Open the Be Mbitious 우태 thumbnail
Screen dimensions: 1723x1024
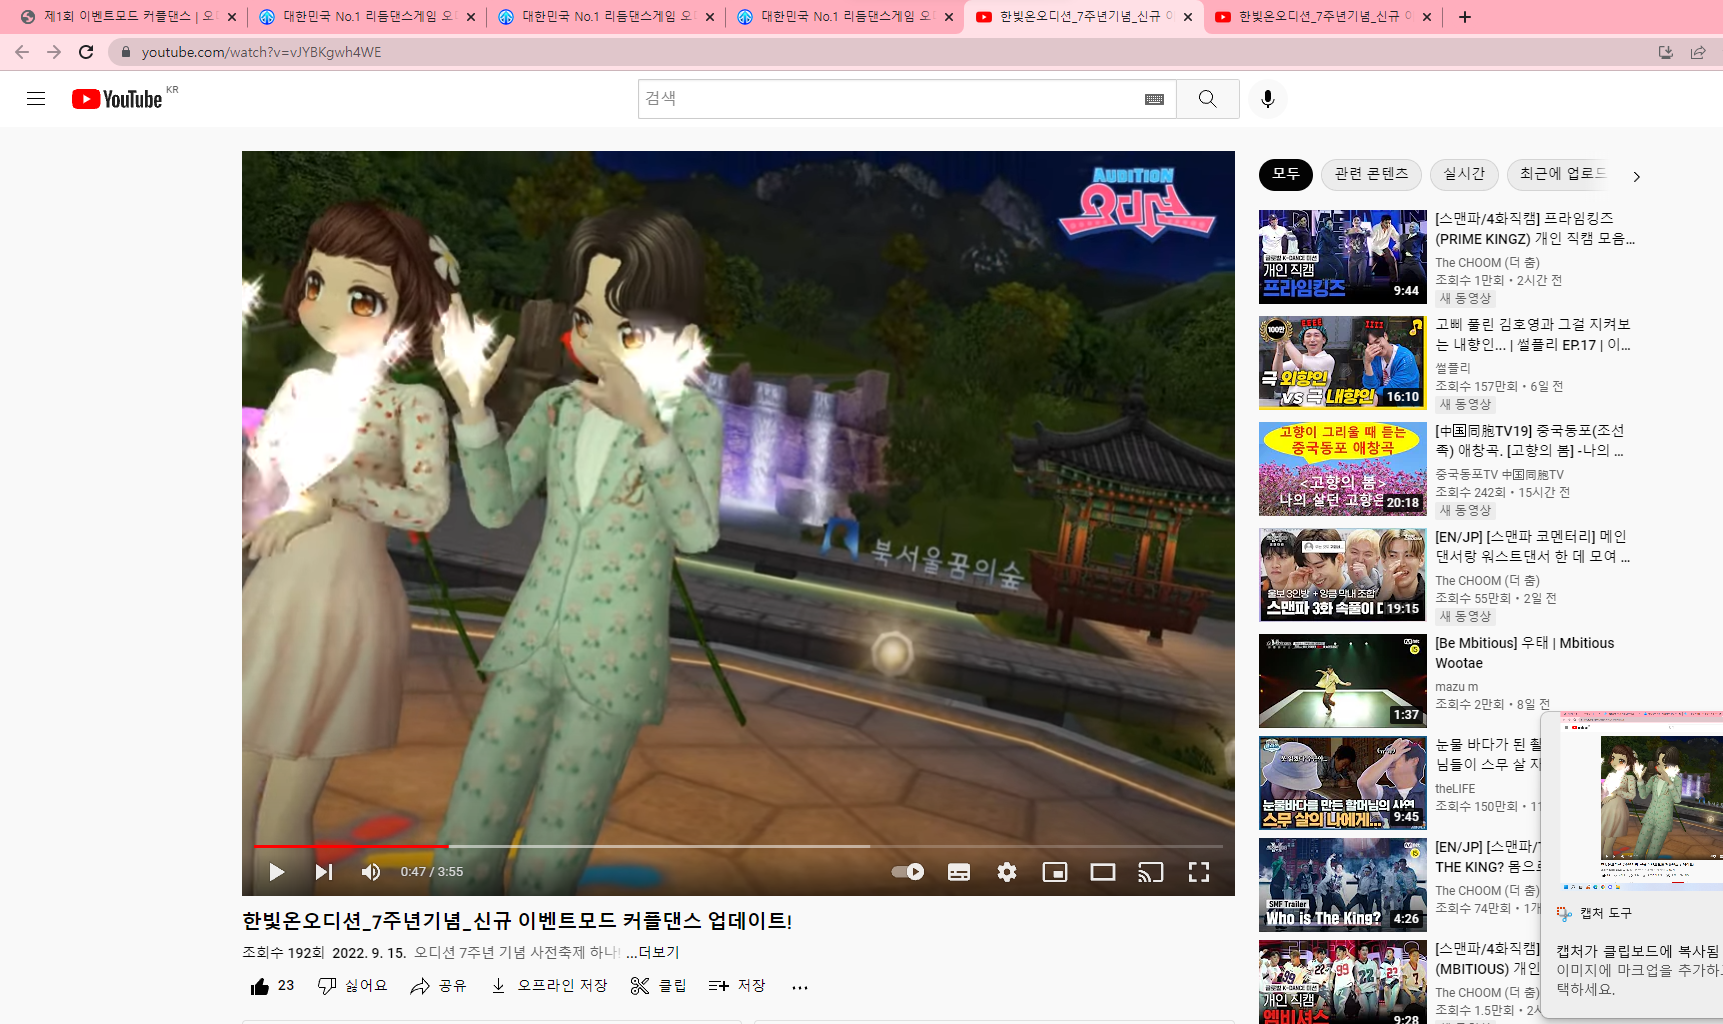pyautogui.click(x=1343, y=681)
